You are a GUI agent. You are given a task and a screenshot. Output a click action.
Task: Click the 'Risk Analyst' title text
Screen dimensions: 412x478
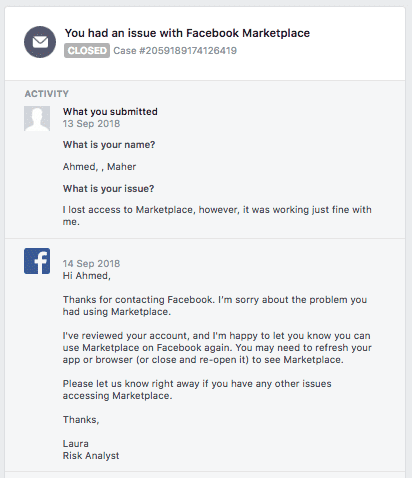pyautogui.click(x=91, y=456)
